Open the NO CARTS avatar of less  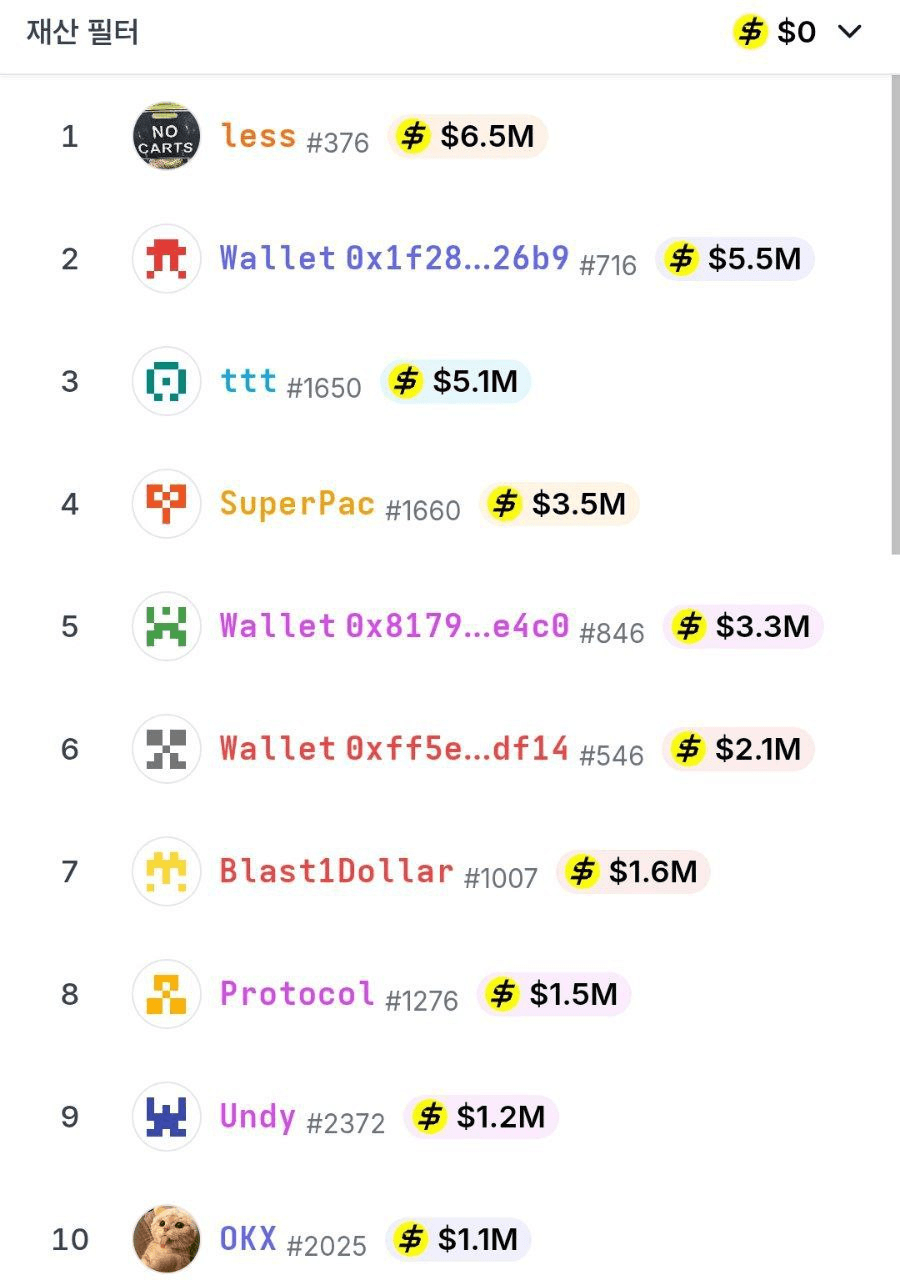[x=166, y=135]
